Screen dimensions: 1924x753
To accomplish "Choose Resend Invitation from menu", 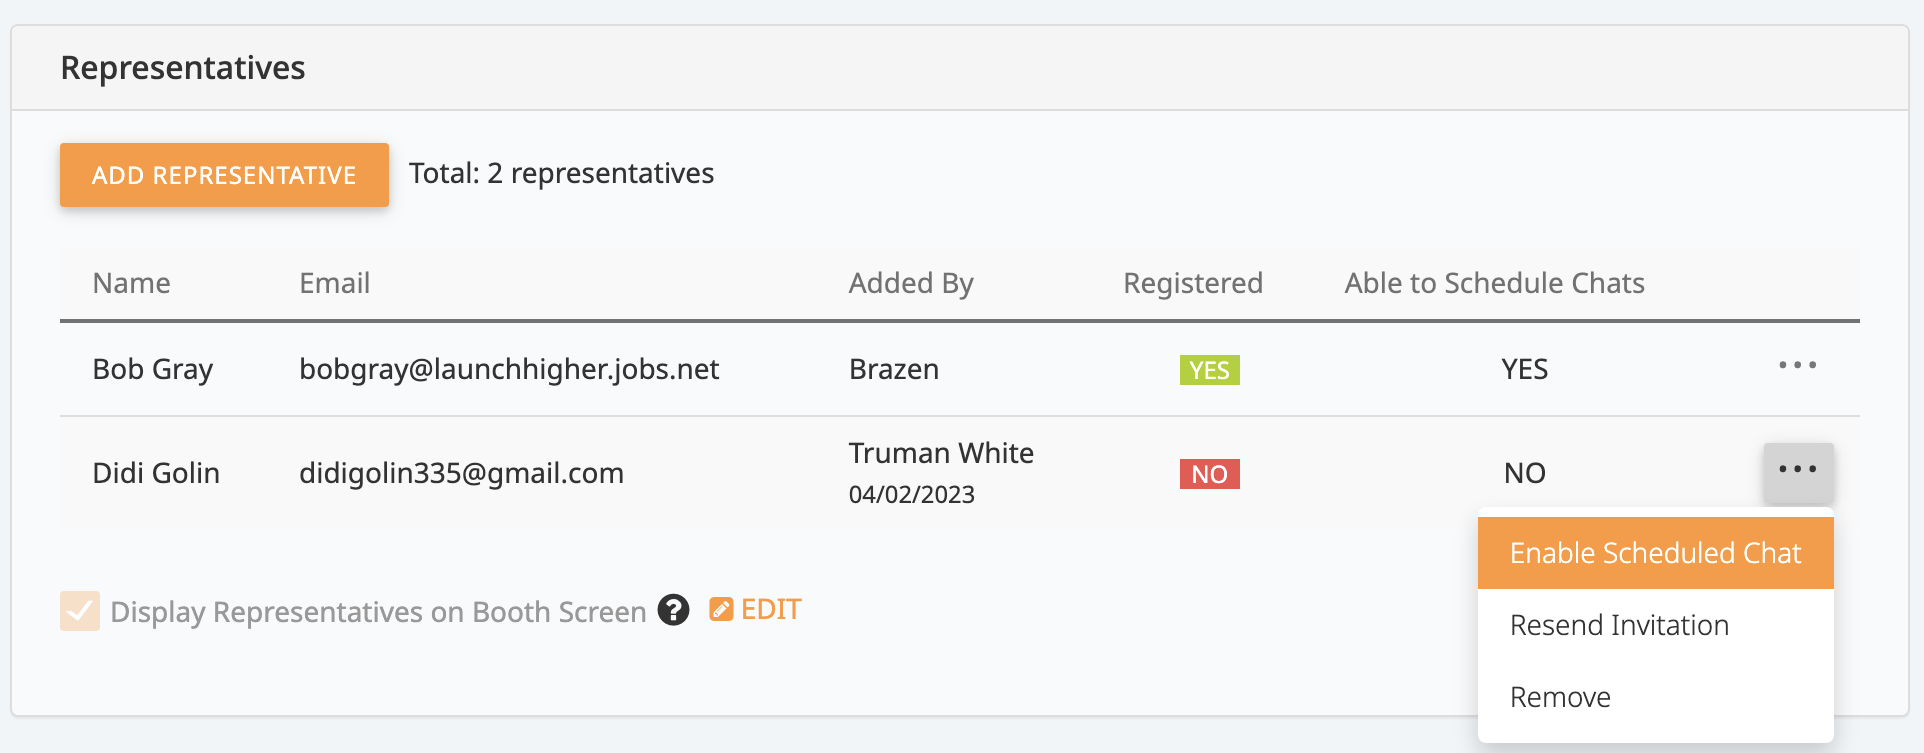I will (x=1619, y=625).
